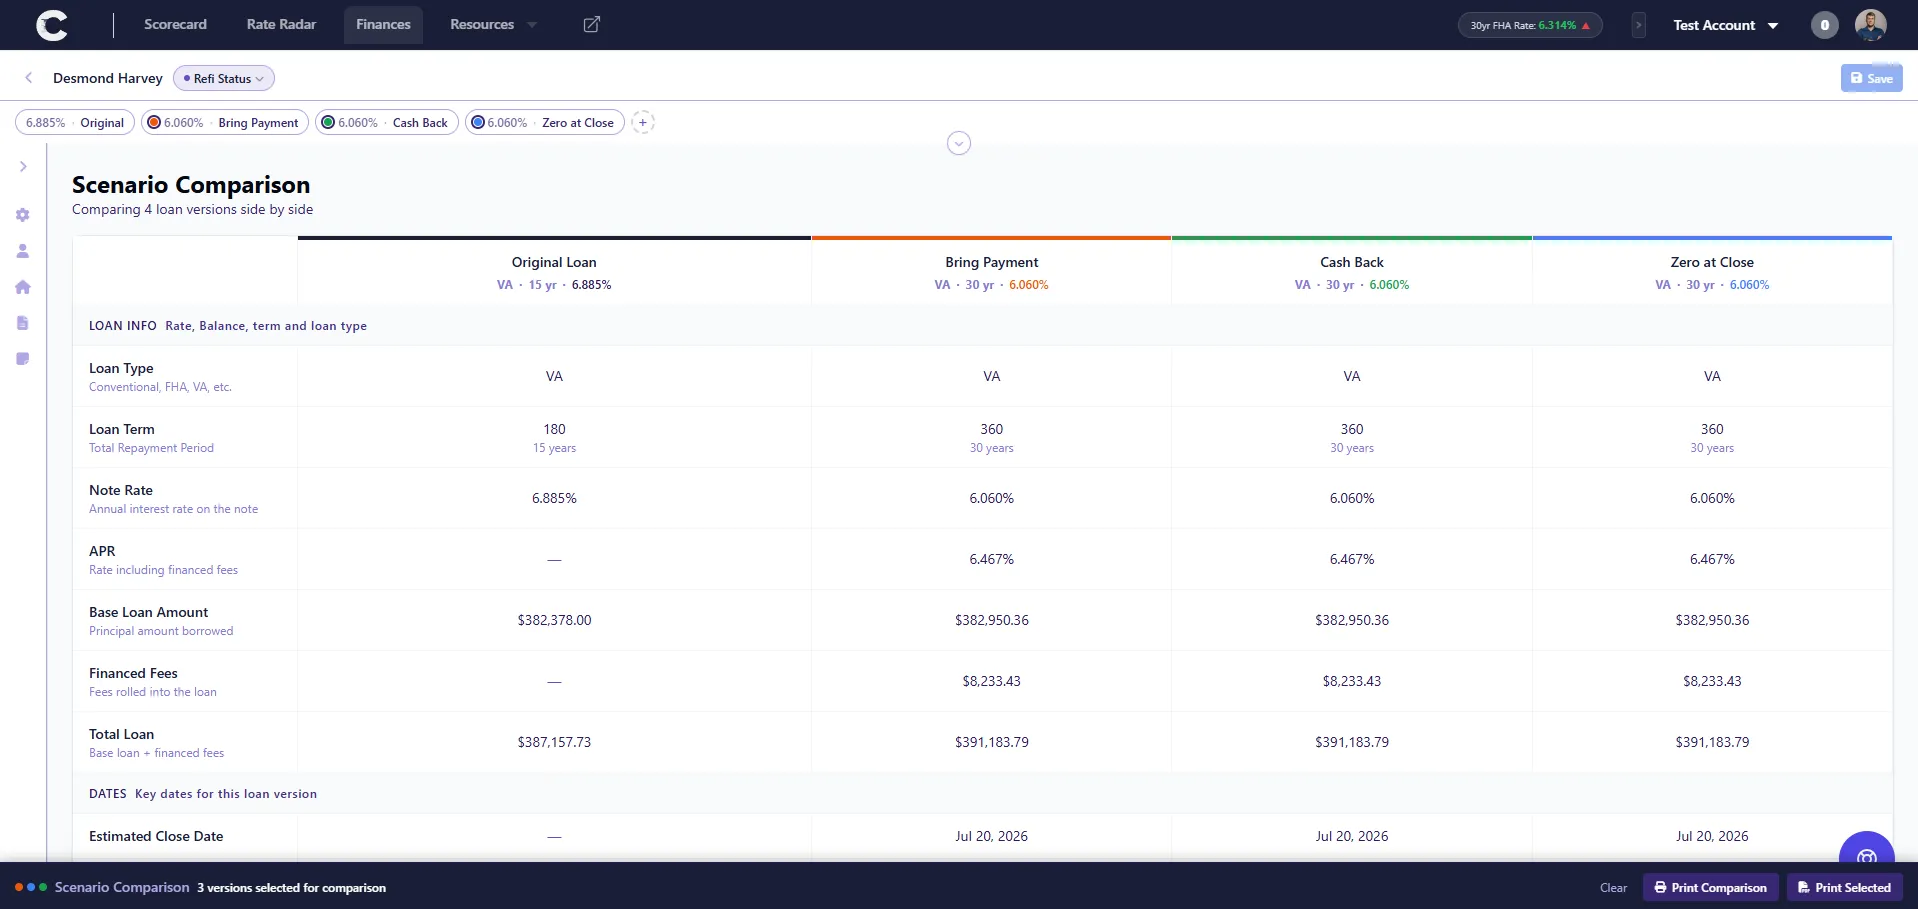The width and height of the screenshot is (1918, 909).
Task: Click the Base Loan Amount row label
Action: tap(148, 612)
